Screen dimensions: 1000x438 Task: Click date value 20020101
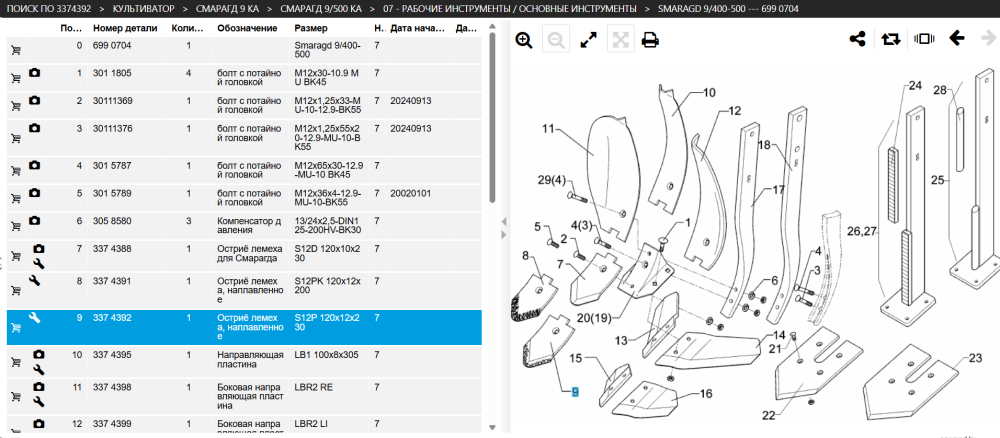(411, 193)
